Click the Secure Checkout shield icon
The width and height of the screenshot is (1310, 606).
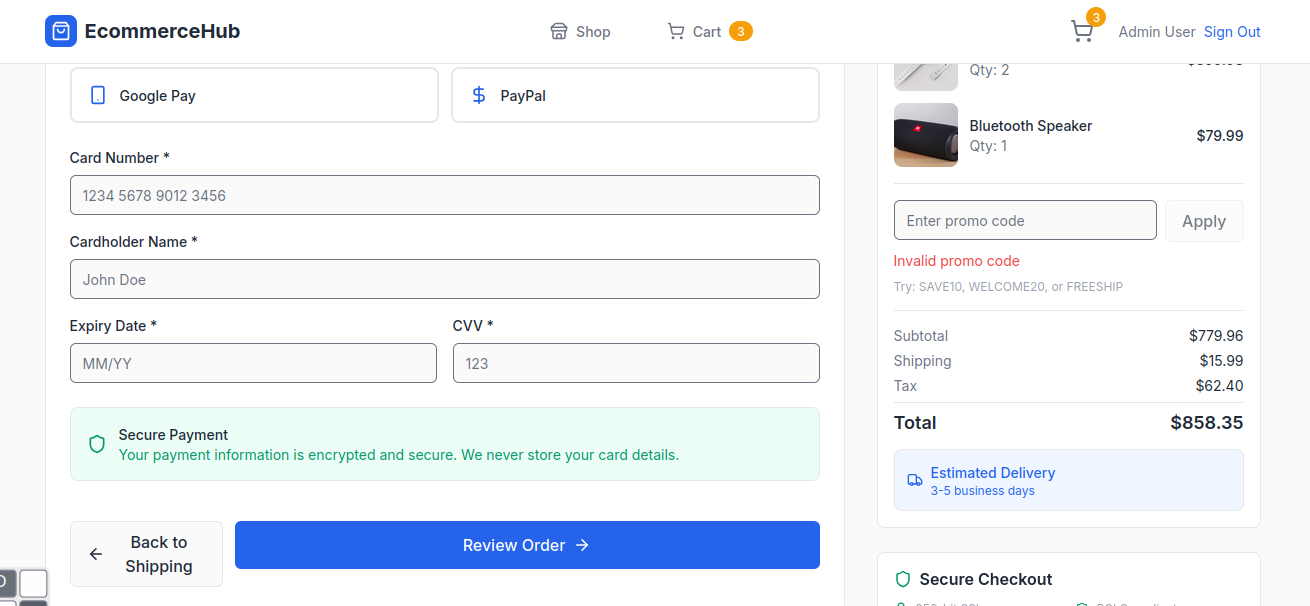point(903,579)
